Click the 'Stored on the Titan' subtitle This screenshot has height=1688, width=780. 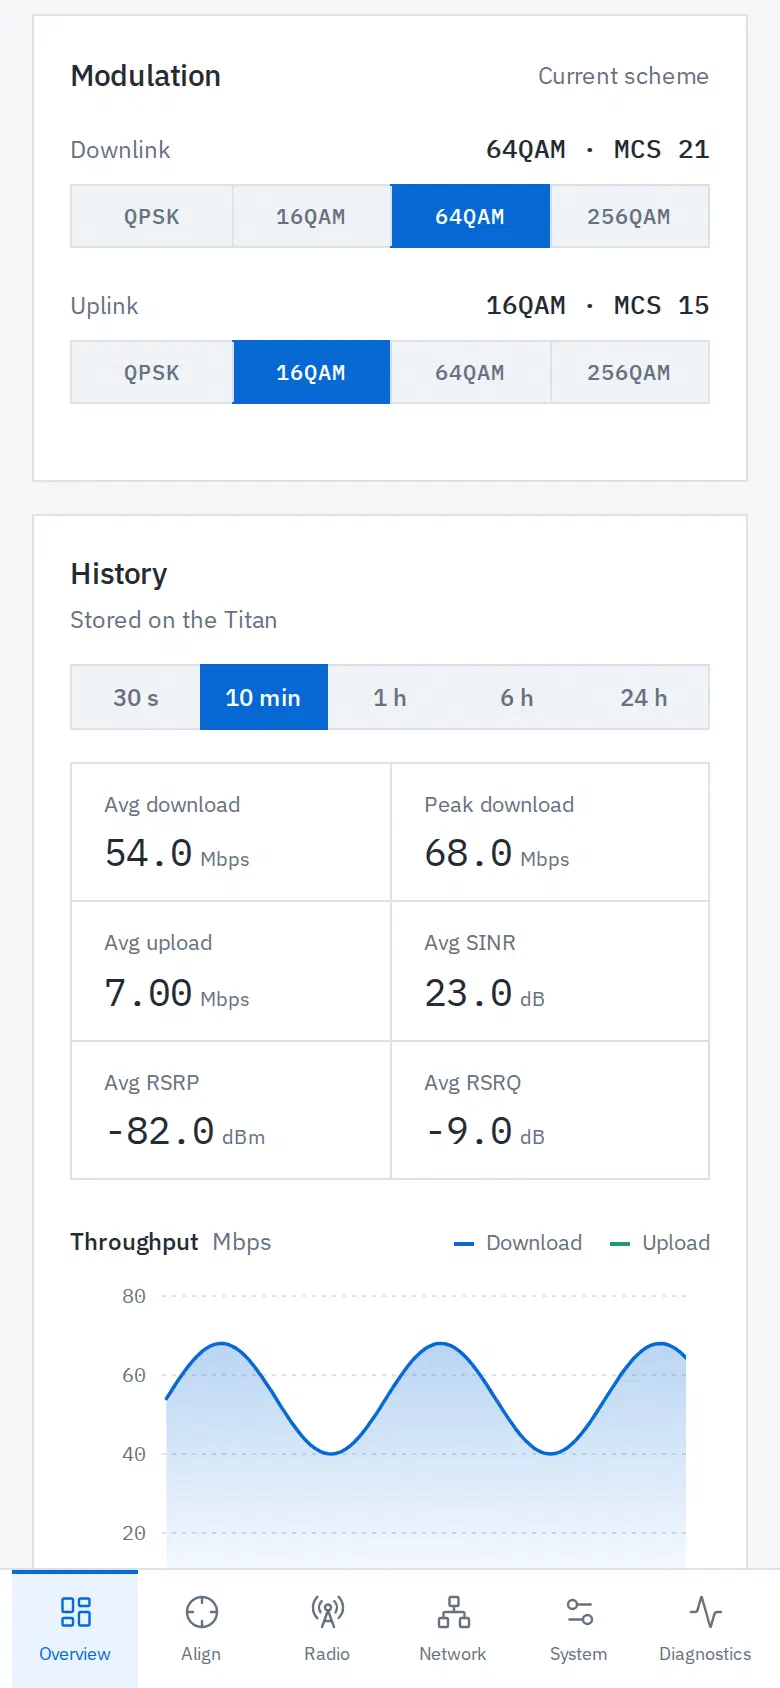click(174, 620)
